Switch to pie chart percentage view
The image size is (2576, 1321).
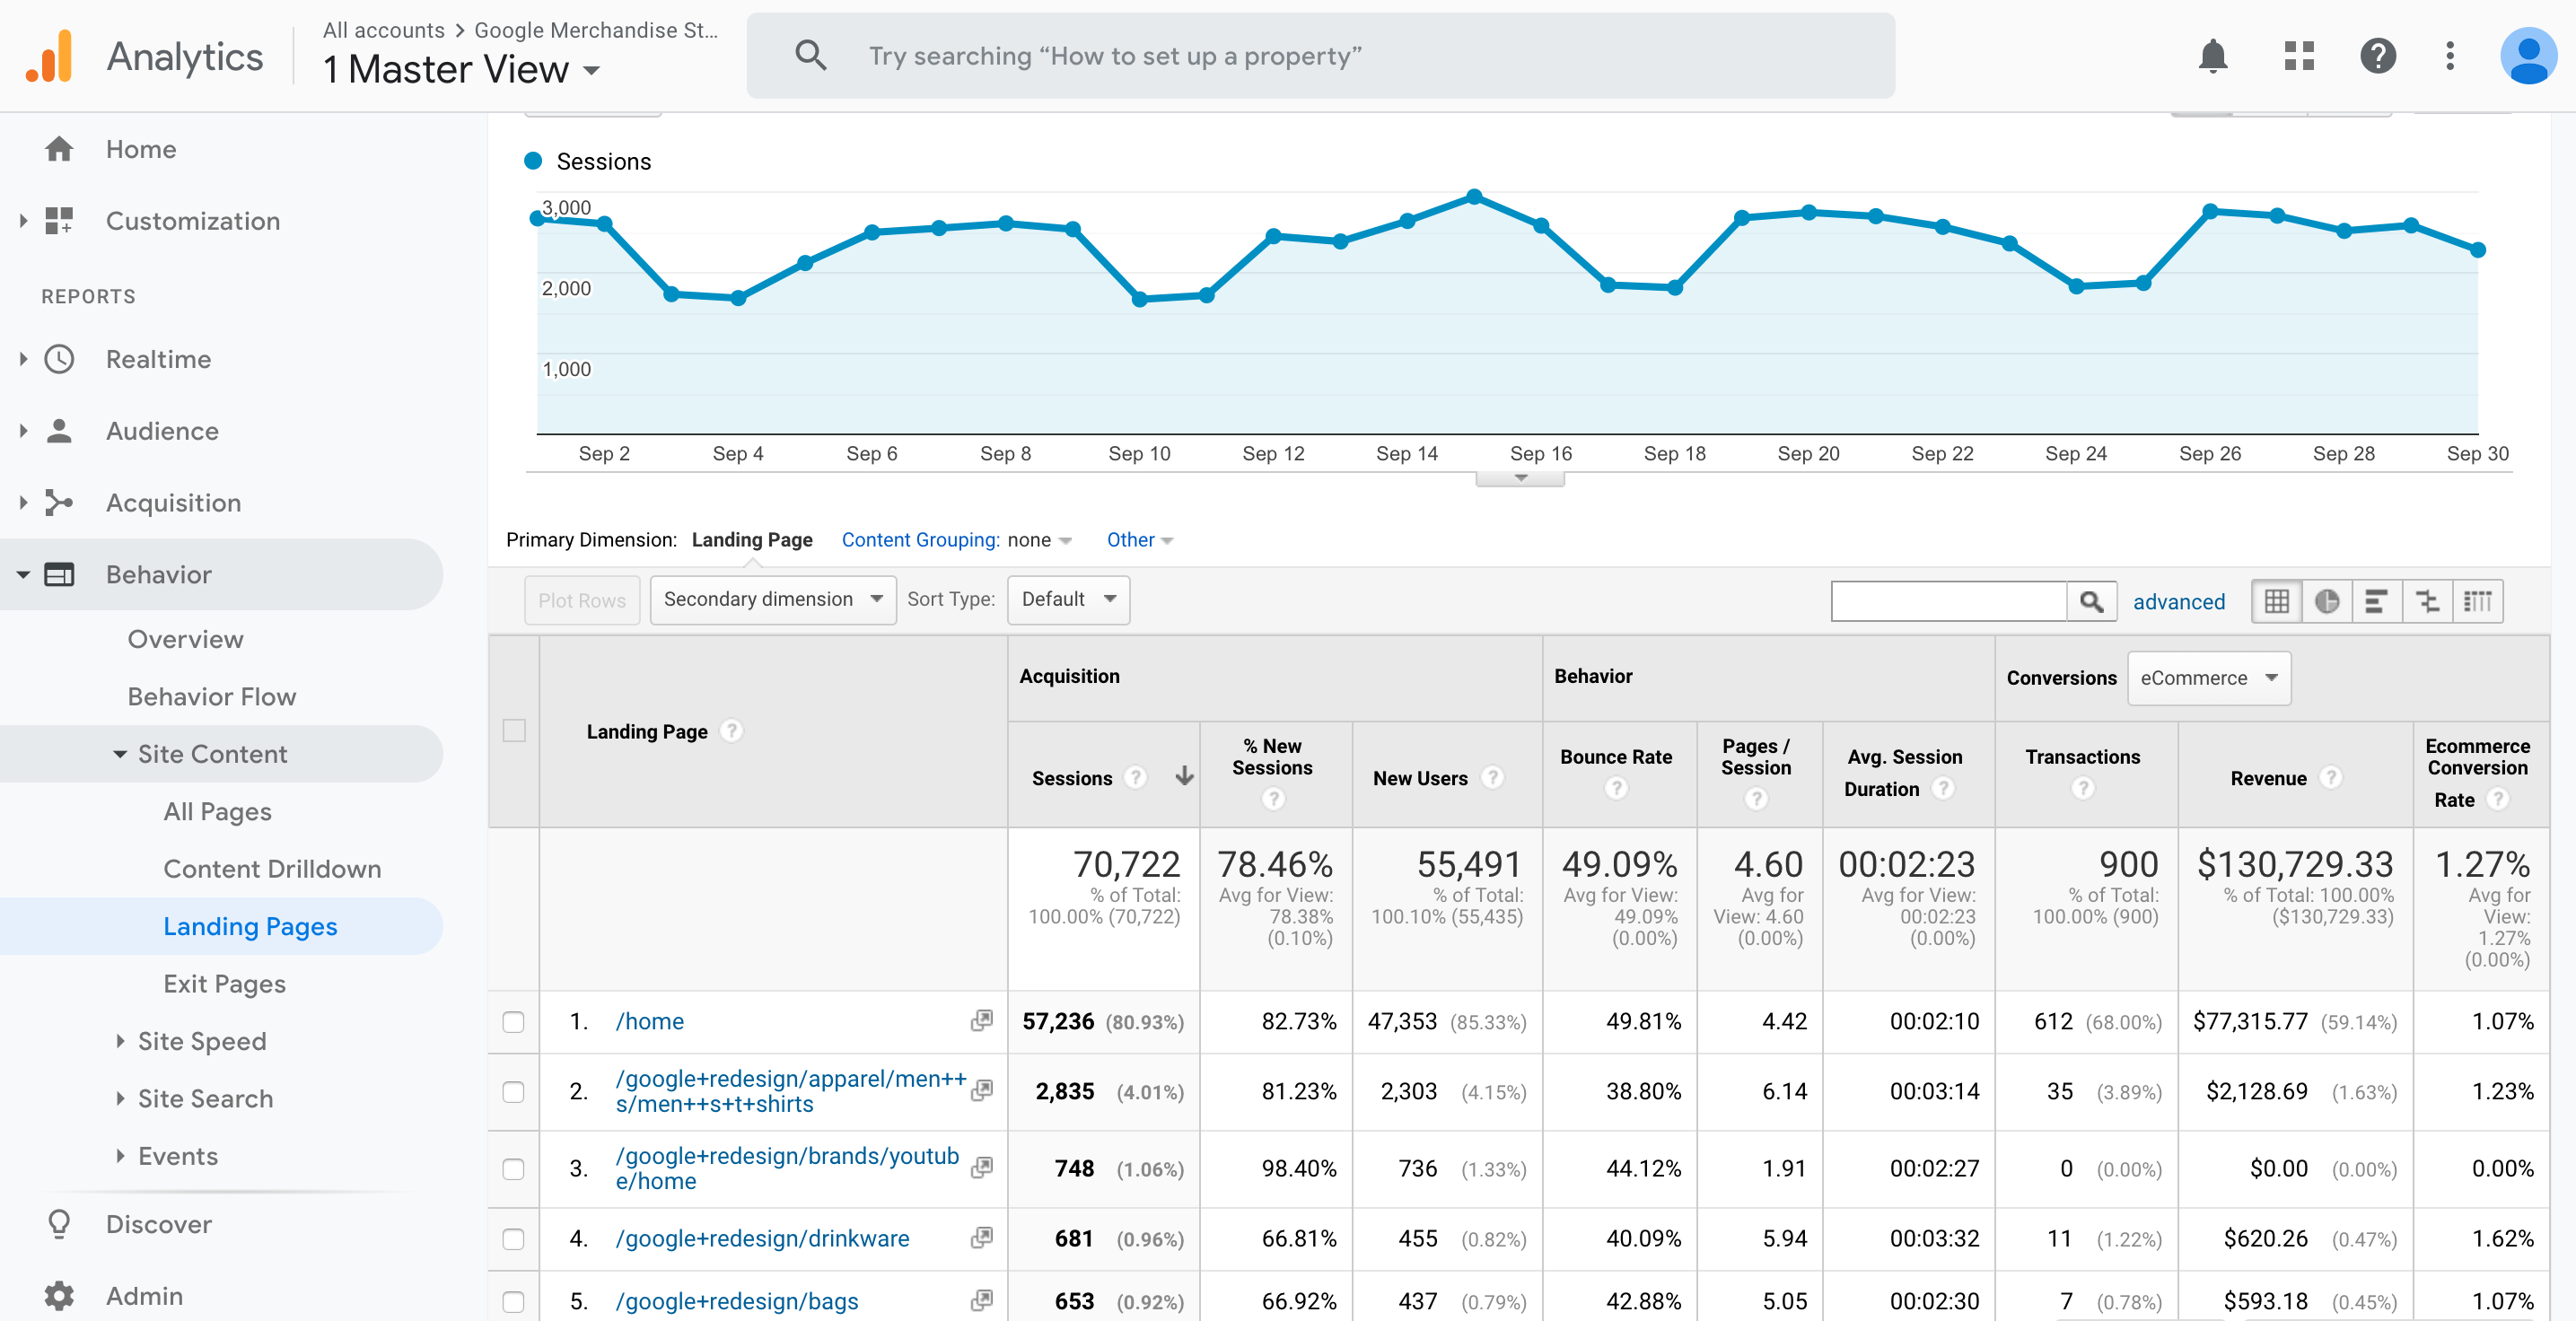click(x=2327, y=601)
